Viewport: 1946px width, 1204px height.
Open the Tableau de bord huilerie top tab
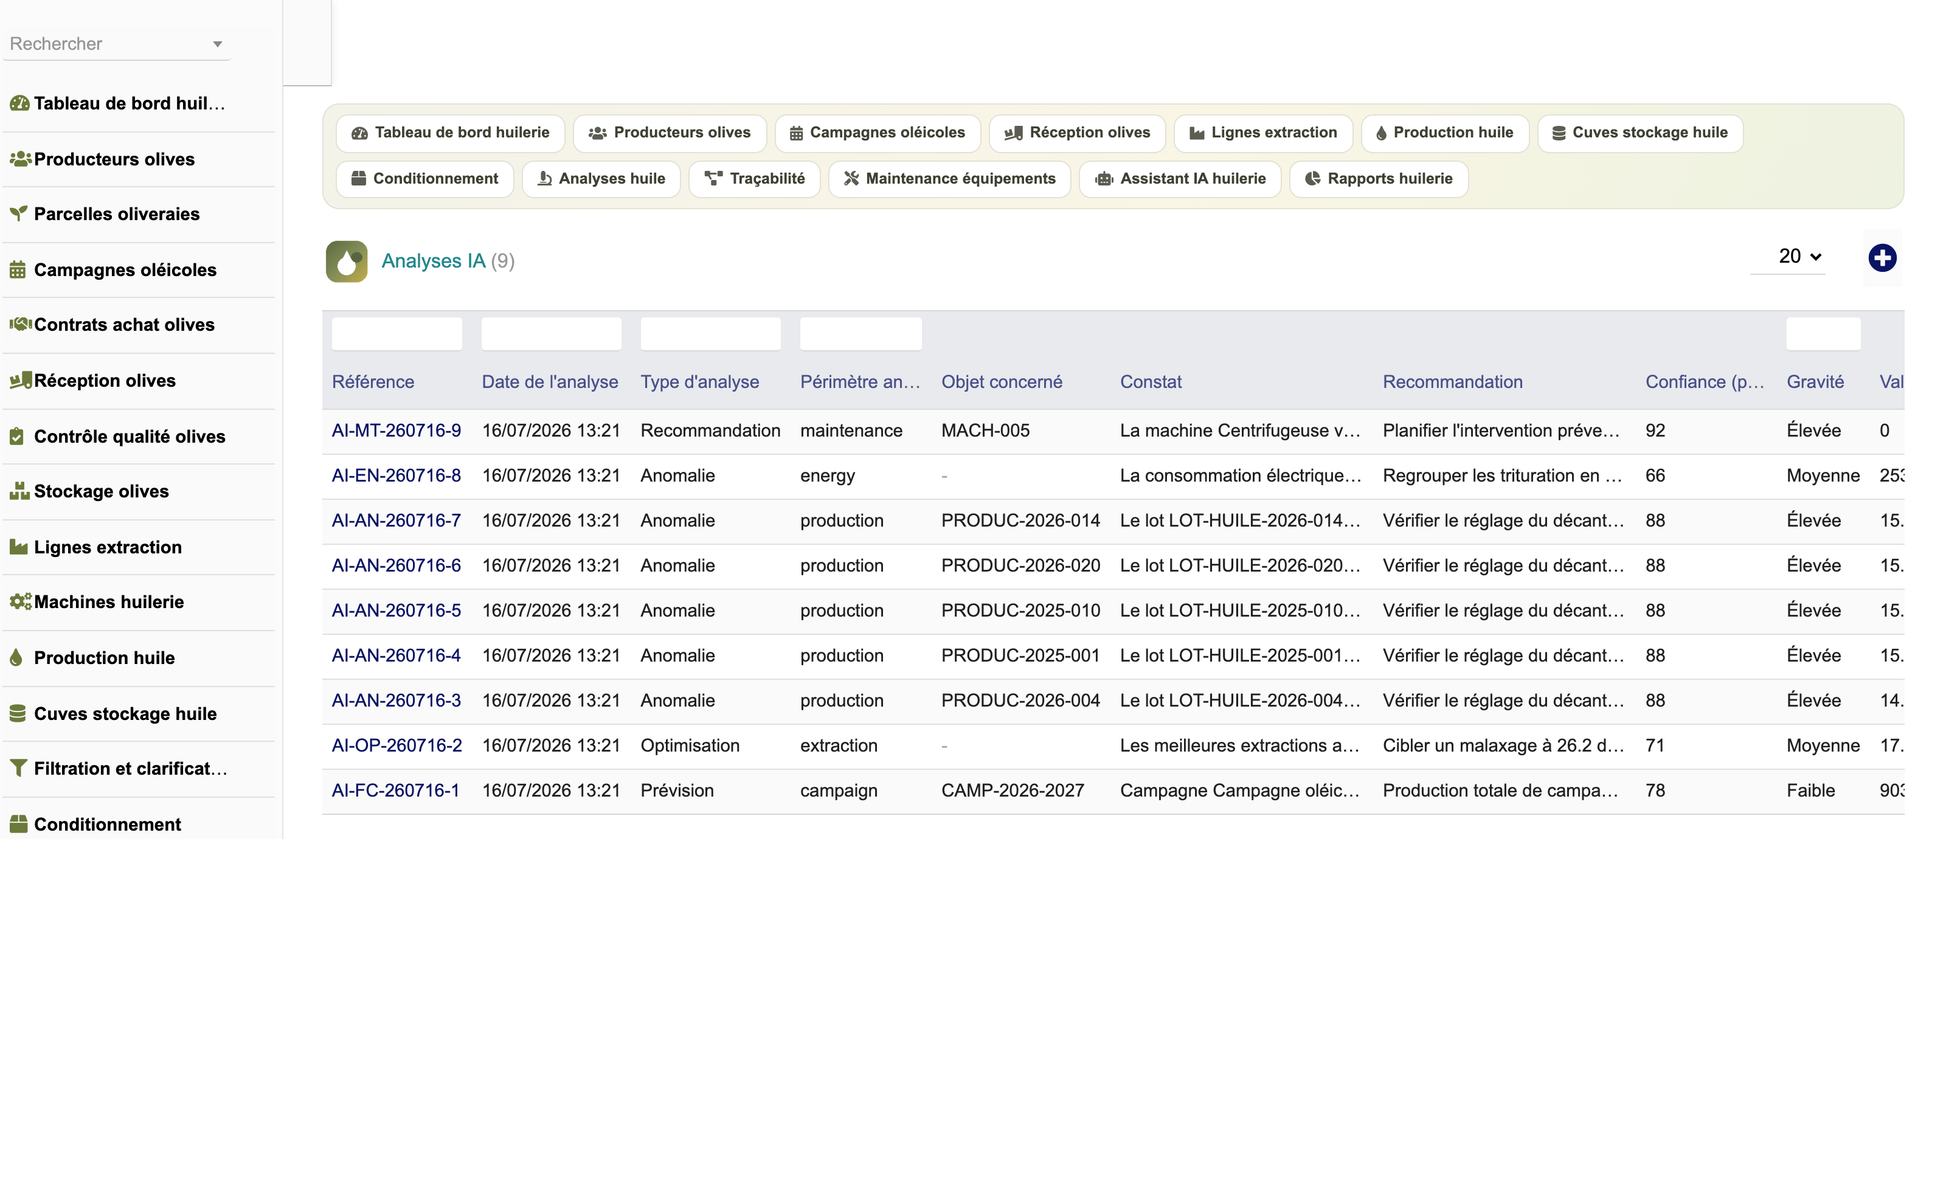(451, 133)
